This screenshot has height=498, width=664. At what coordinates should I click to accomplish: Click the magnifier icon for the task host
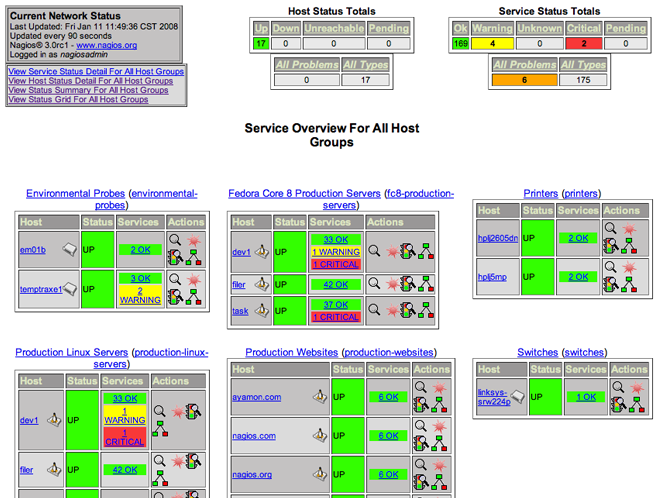374,311
